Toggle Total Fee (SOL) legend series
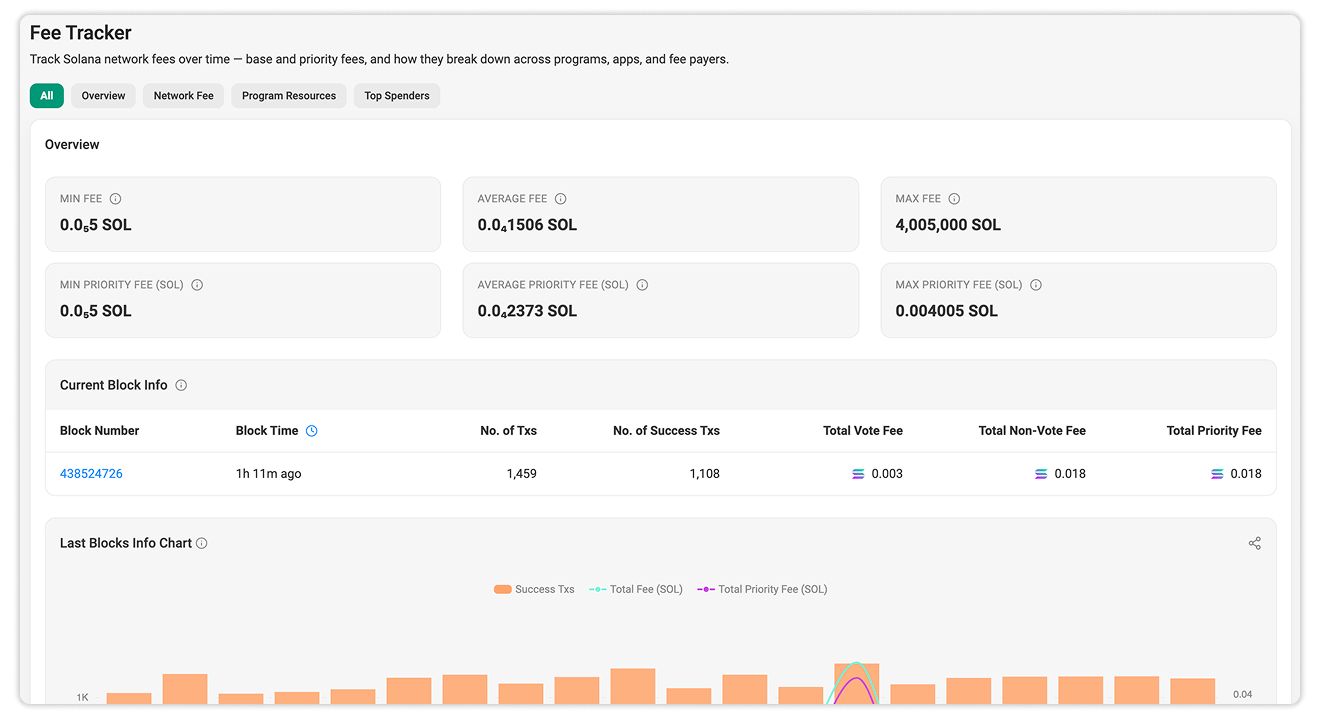This screenshot has width=1320, height=719. 636,589
